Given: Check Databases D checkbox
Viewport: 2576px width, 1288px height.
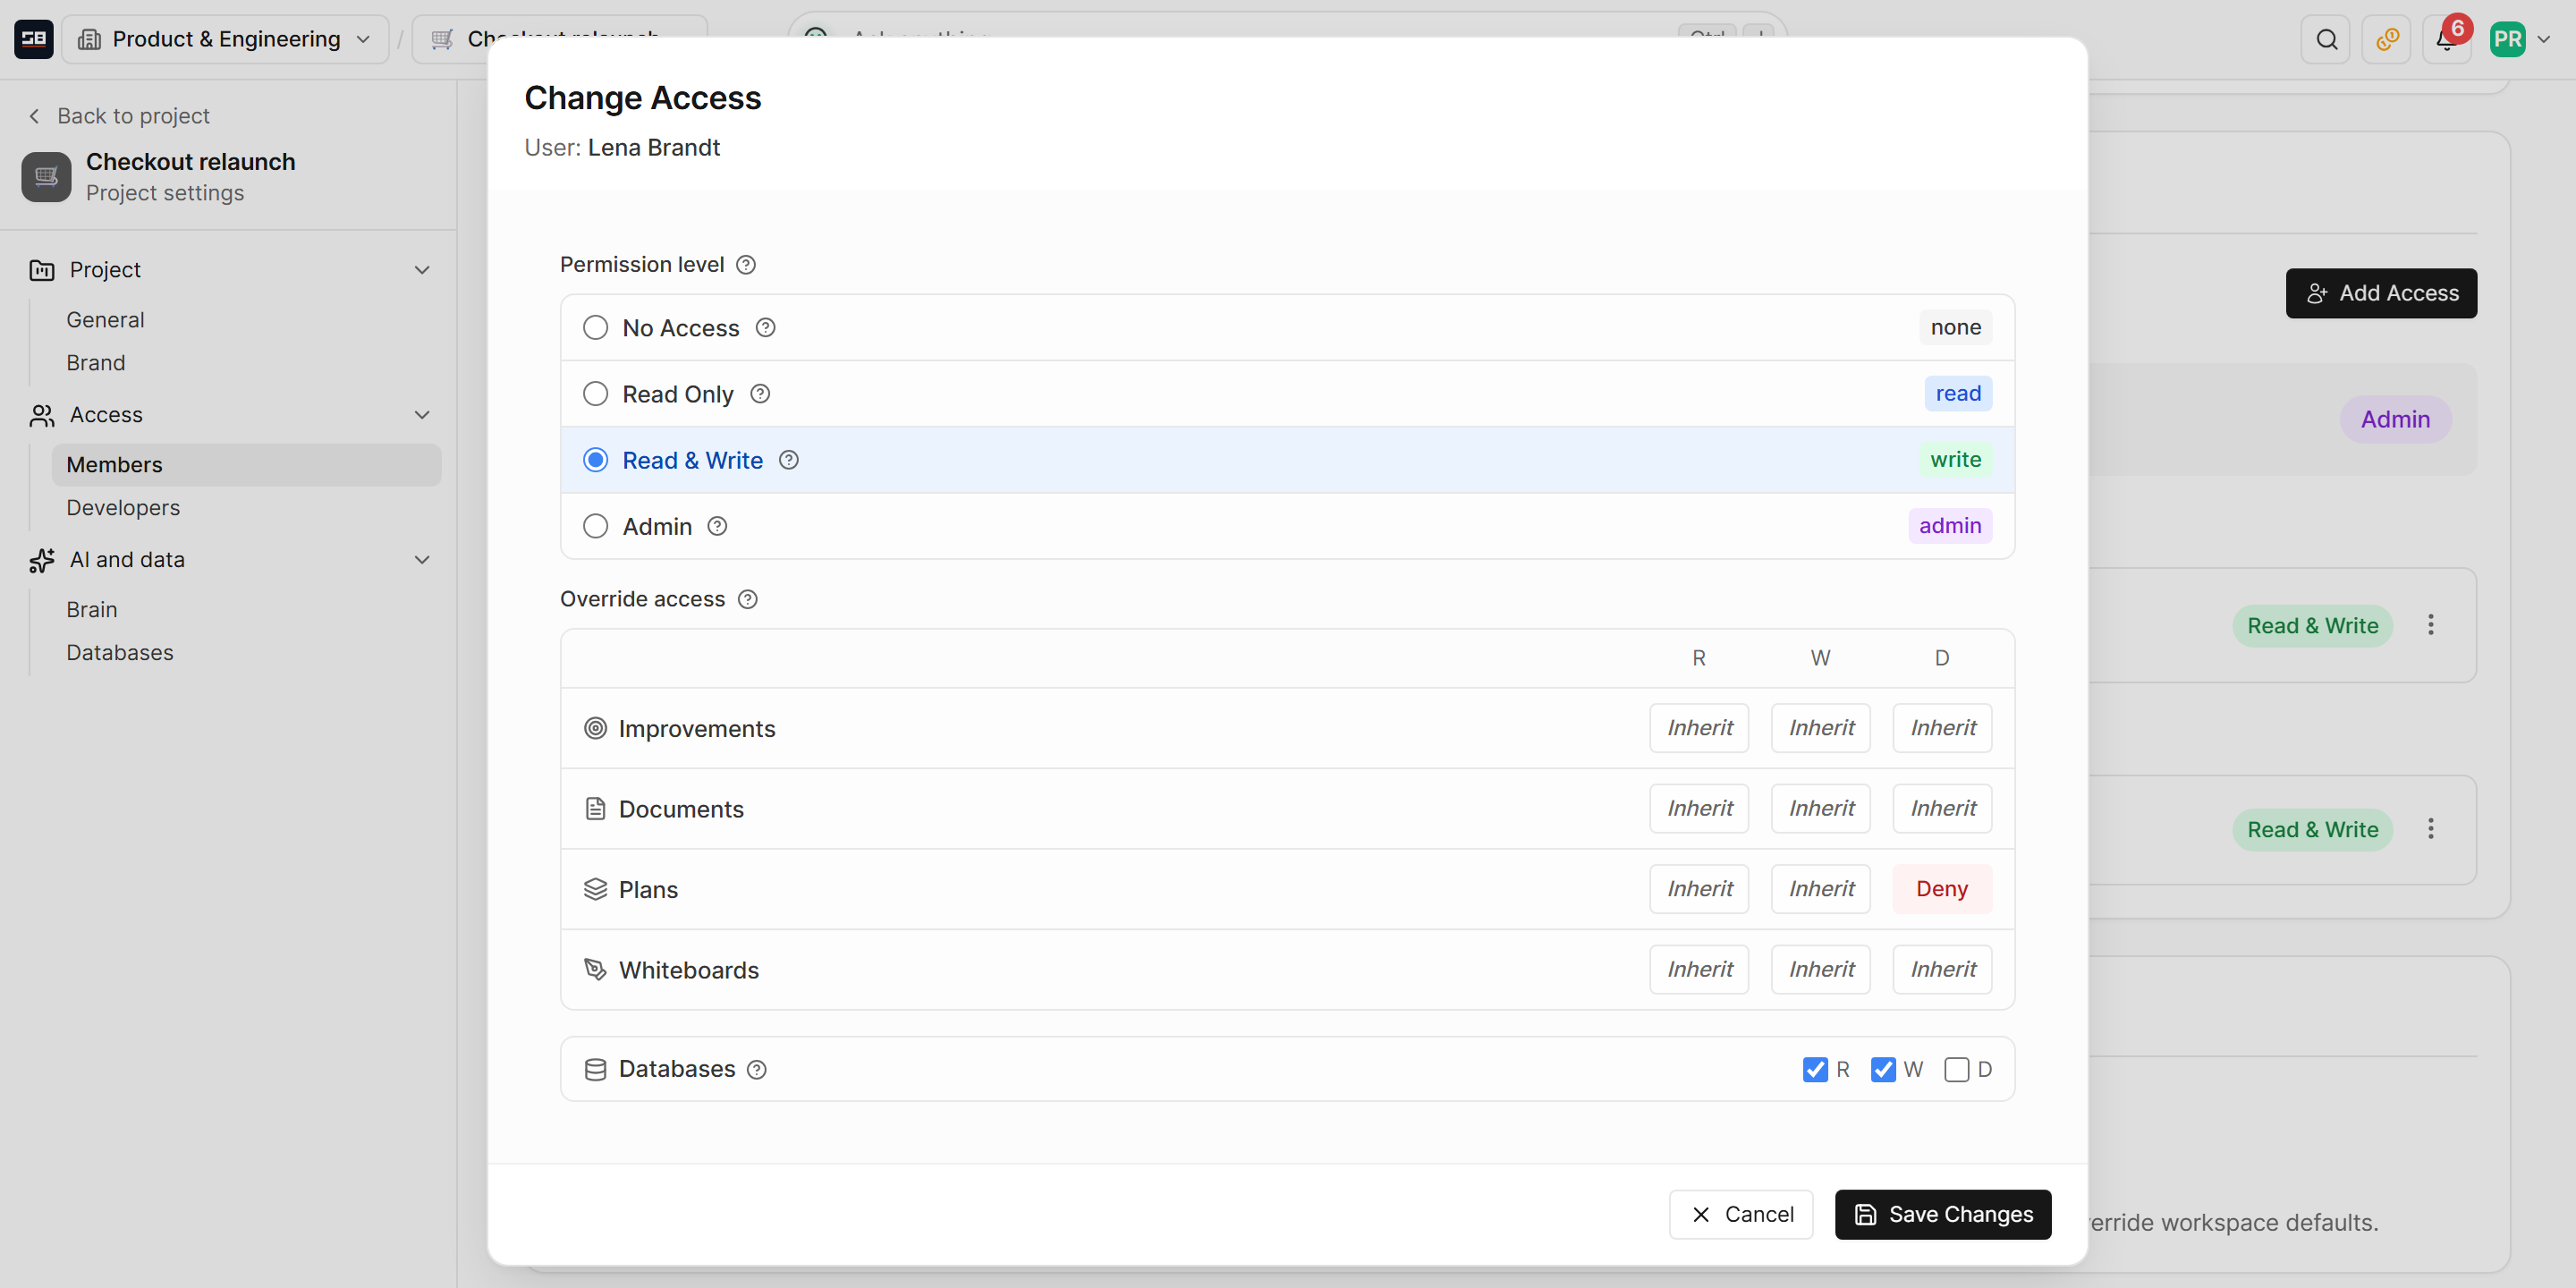Looking at the screenshot, I should 1957,1070.
